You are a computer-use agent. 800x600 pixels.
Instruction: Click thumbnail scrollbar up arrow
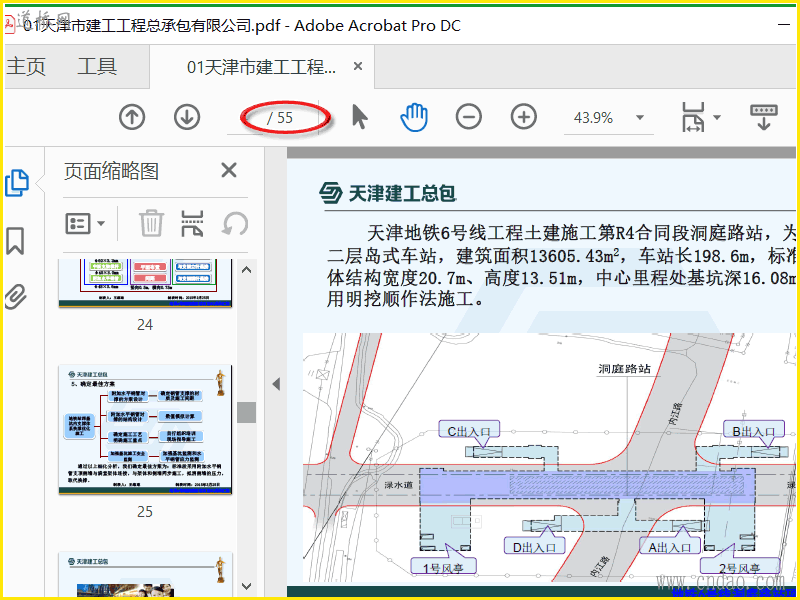[x=246, y=270]
